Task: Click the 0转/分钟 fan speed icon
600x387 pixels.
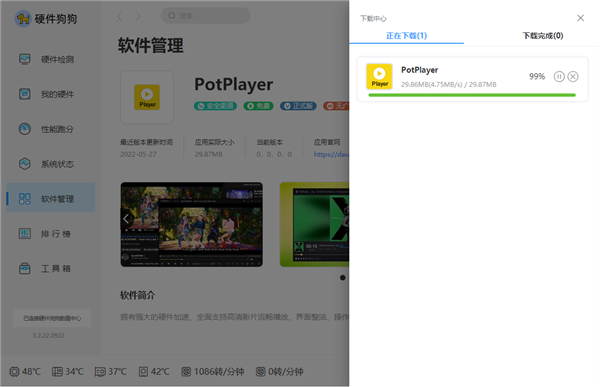Action: [x=260, y=372]
